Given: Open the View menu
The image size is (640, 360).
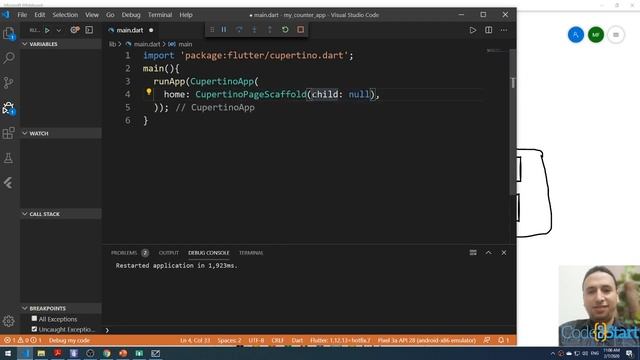Looking at the screenshot, I should click(x=92, y=15).
